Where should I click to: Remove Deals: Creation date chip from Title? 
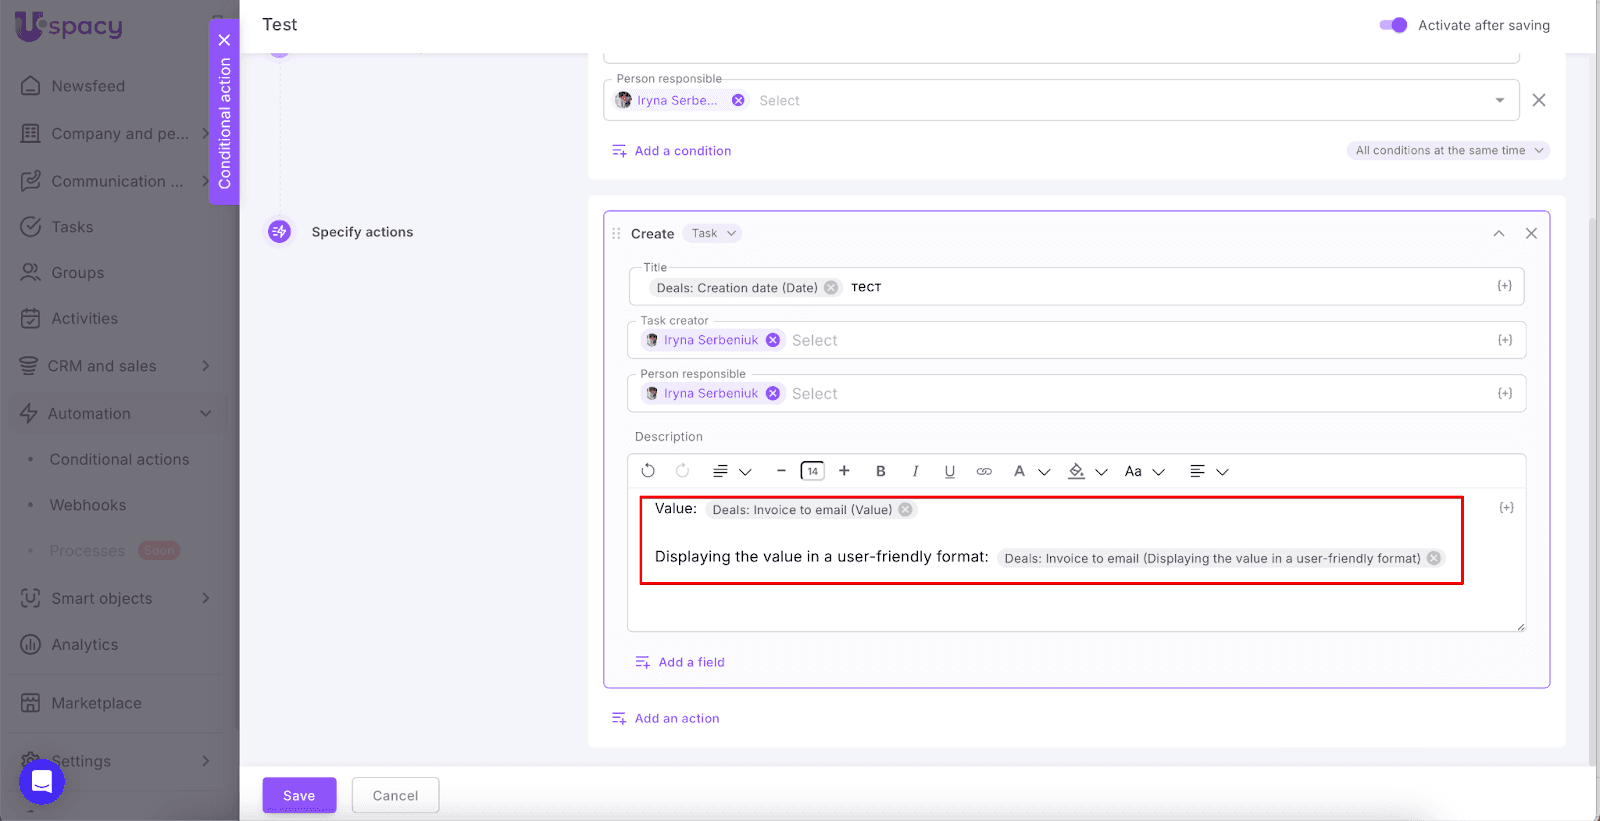point(831,288)
